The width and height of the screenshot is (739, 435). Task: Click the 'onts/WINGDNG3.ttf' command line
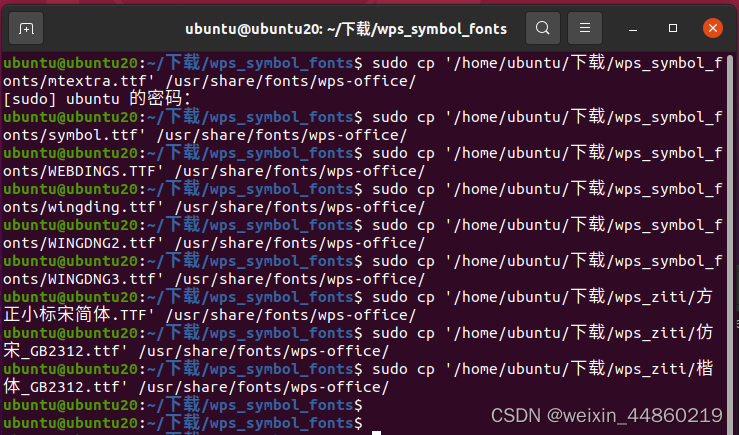[214, 279]
